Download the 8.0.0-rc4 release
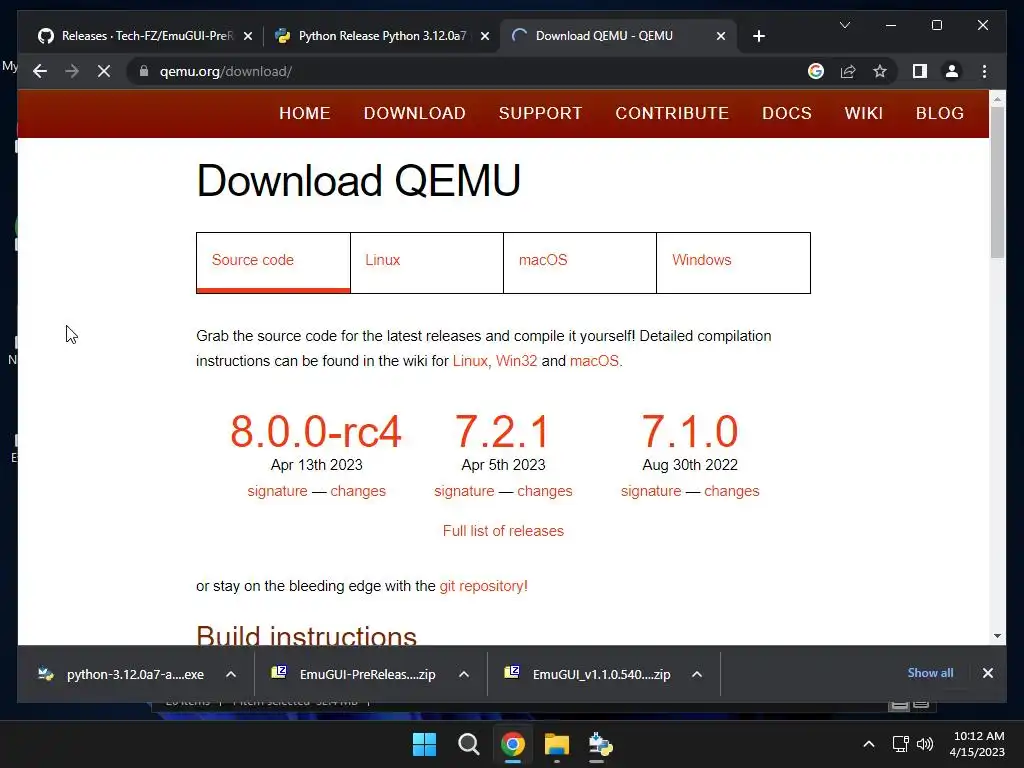Viewport: 1024px width, 768px height. 316,431
